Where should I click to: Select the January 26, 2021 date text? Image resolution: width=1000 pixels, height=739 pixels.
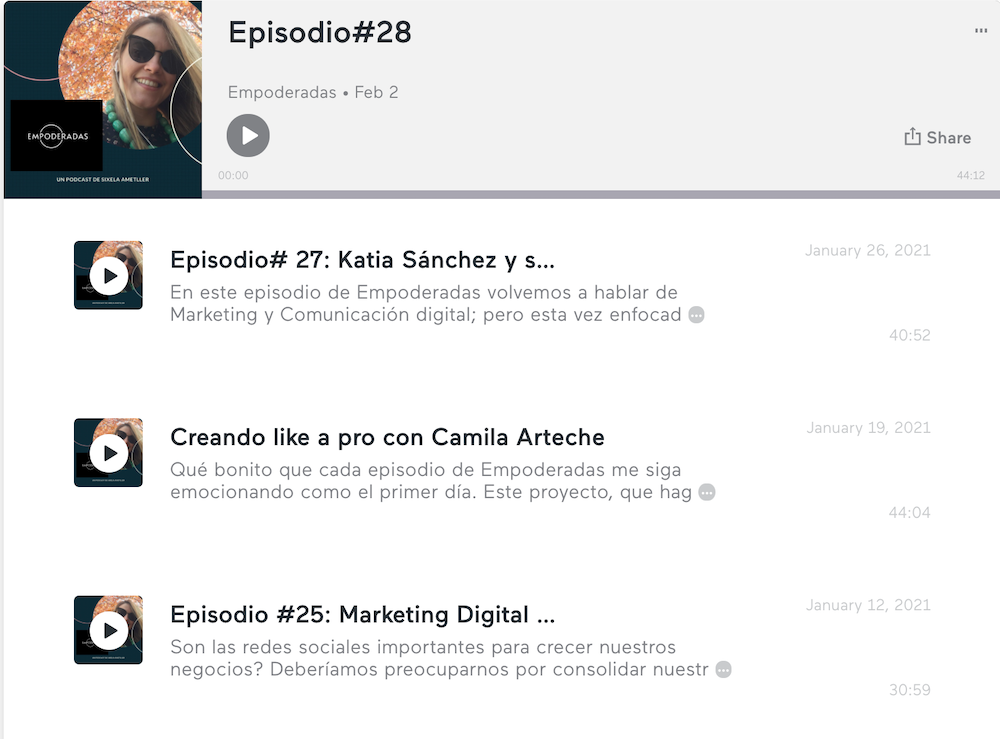click(x=868, y=250)
